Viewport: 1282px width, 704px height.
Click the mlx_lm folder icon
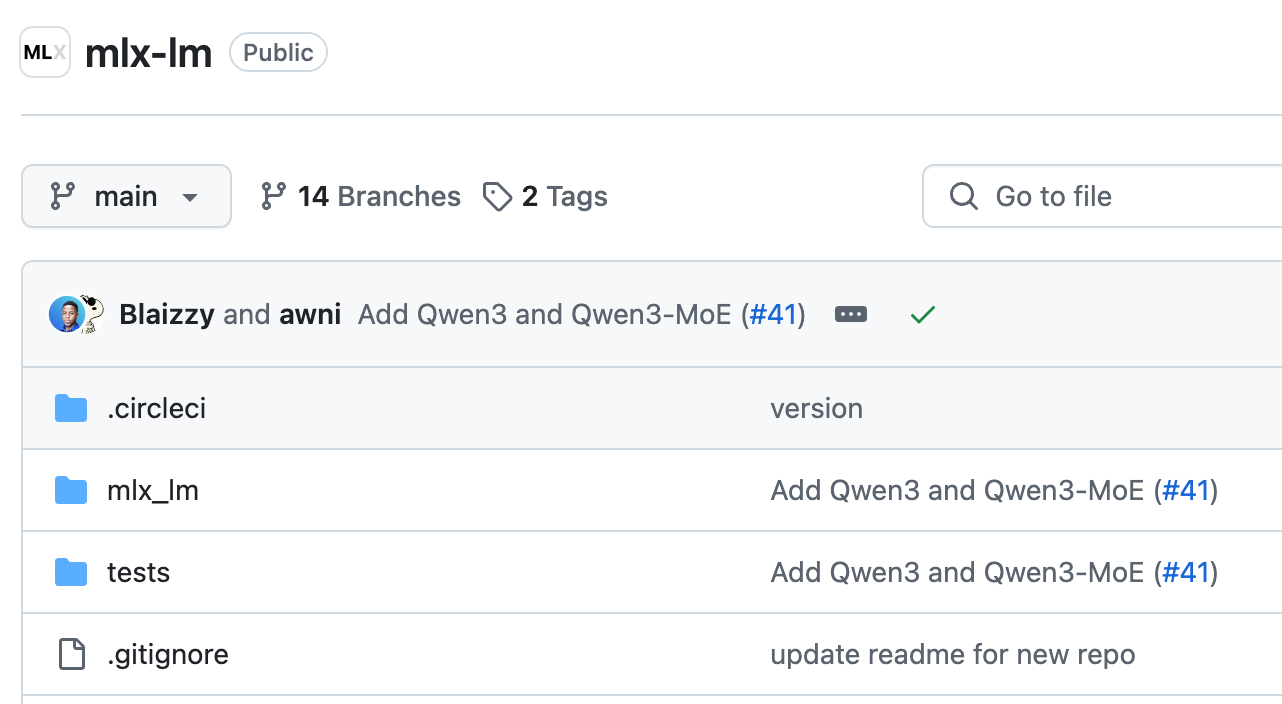(71, 490)
